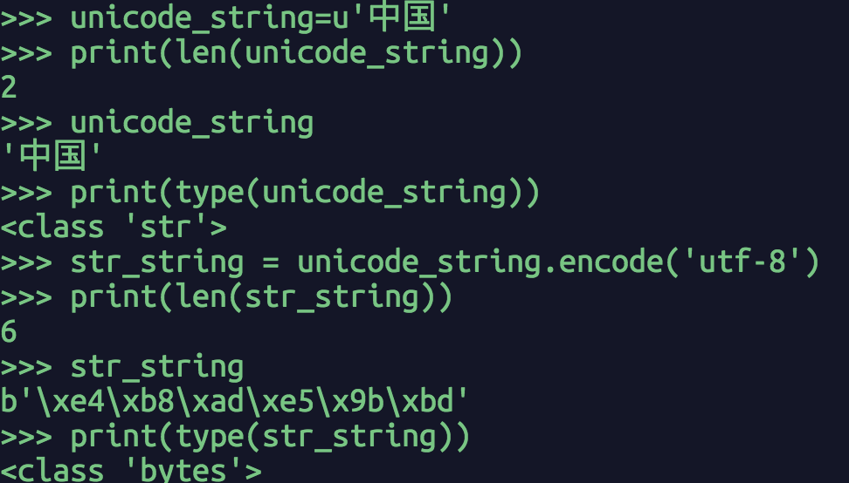Click the print(type(unicode_string)) command
The image size is (849, 483).
pos(305,193)
